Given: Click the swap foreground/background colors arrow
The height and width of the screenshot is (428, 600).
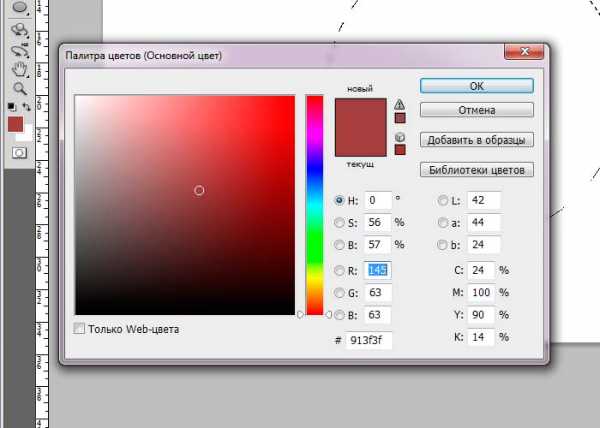Looking at the screenshot, I should pos(25,105).
